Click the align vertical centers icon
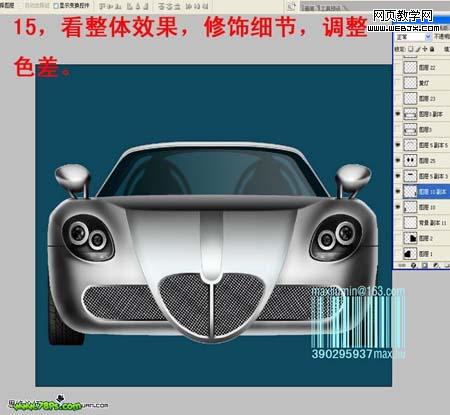The height and width of the screenshot is (415, 450). [110, 7]
